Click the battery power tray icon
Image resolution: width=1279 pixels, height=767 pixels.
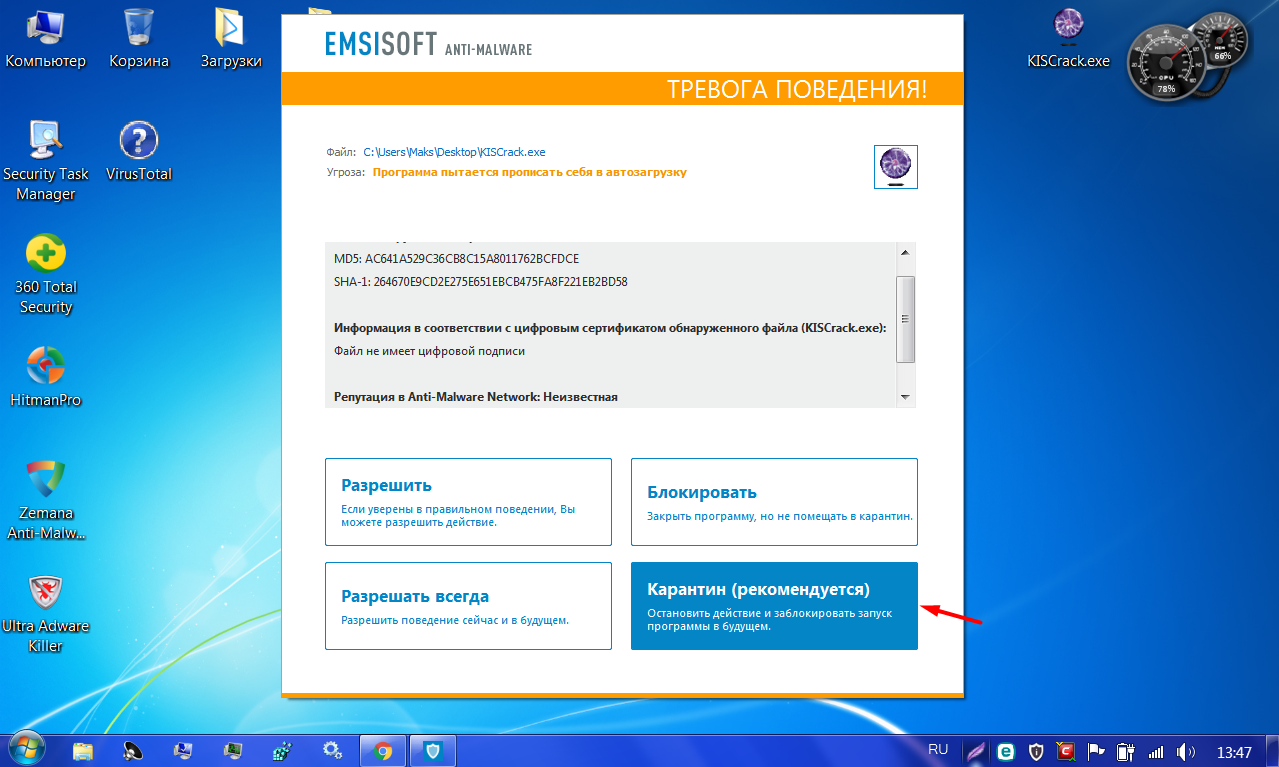(x=1126, y=750)
